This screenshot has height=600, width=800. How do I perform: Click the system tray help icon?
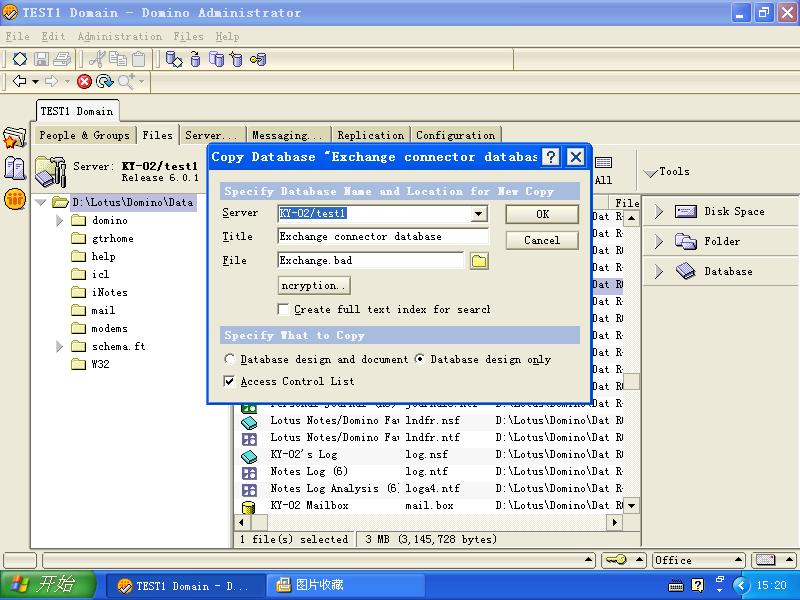click(697, 585)
